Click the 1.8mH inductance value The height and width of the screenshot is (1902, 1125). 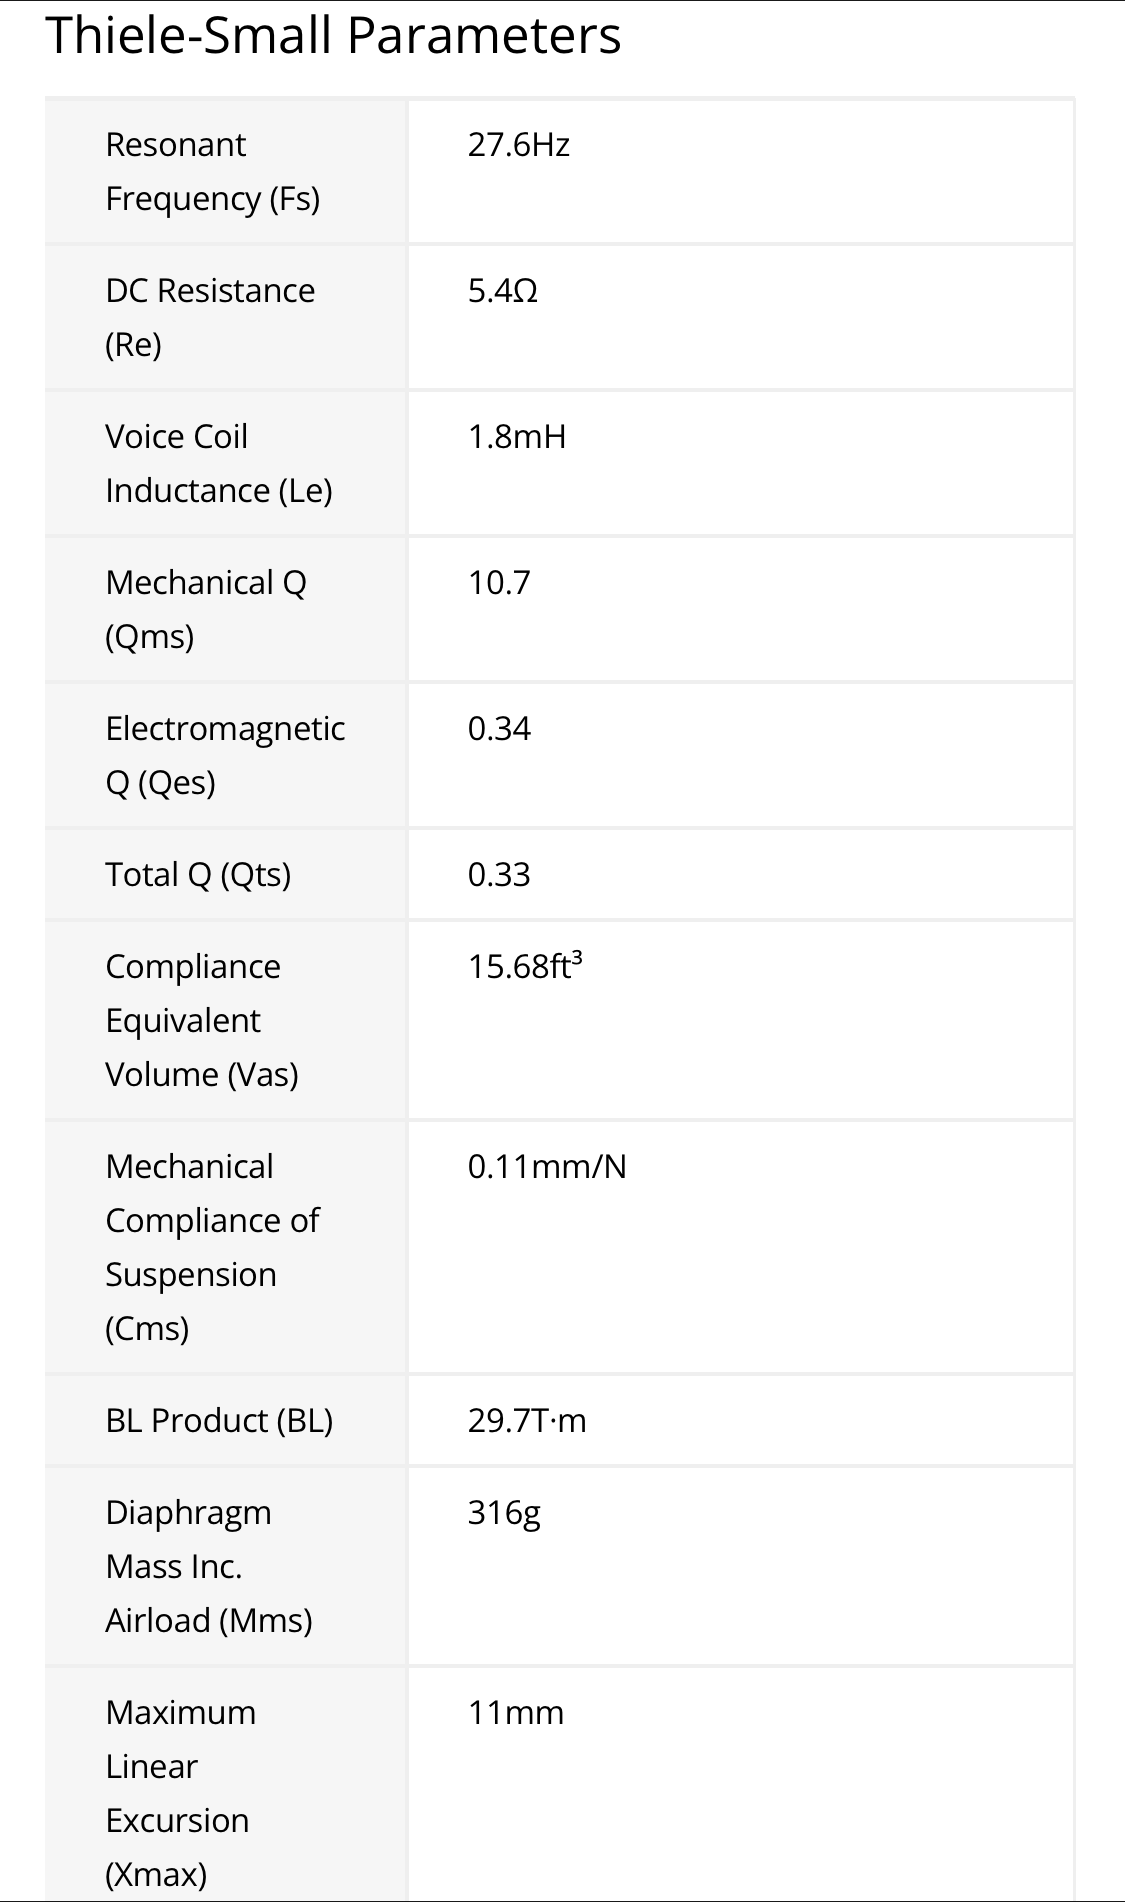517,437
